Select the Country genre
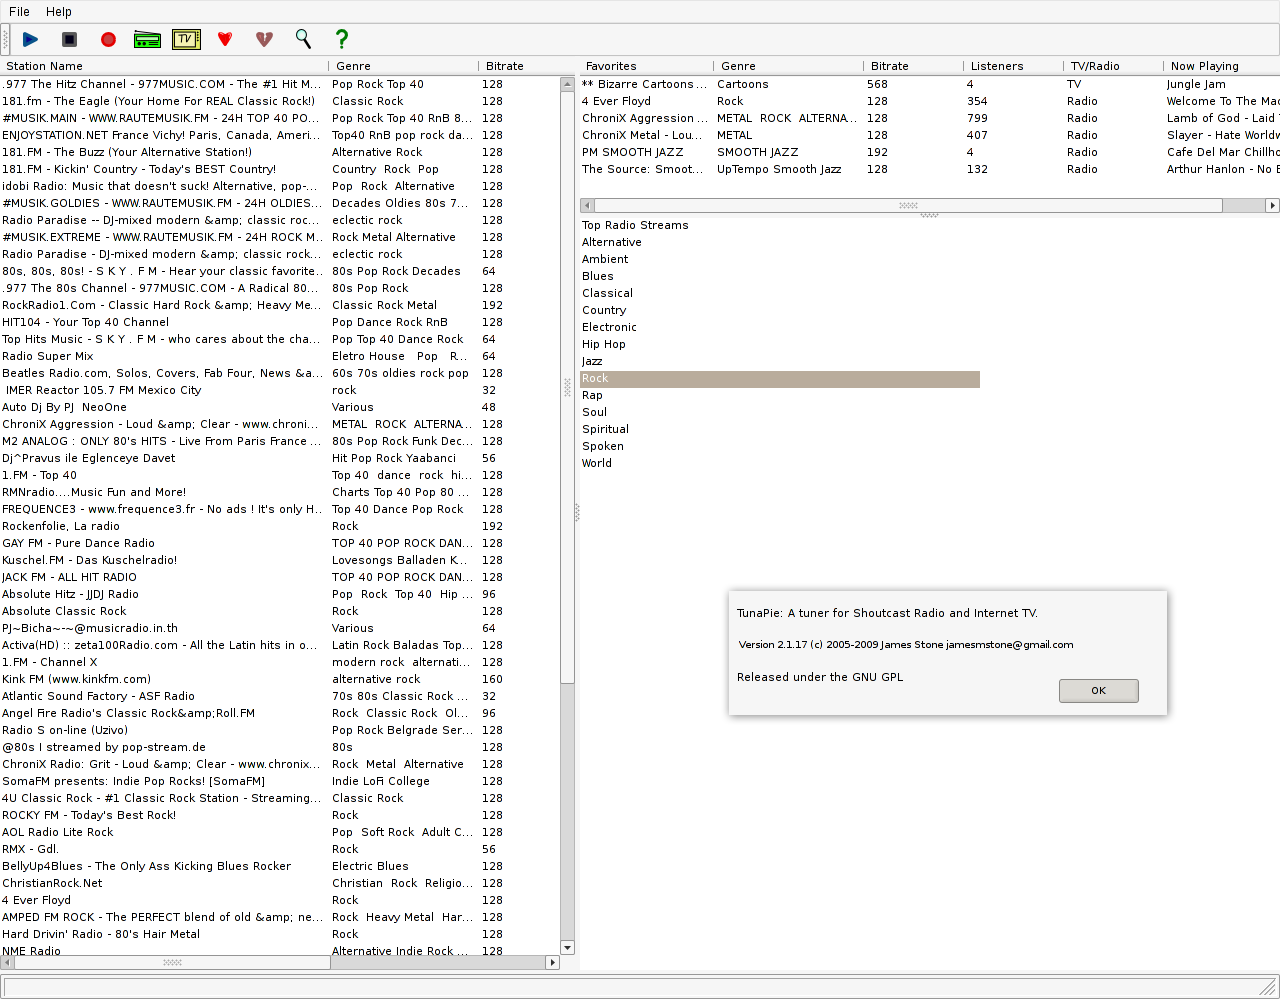This screenshot has height=1000, width=1280. (780, 310)
